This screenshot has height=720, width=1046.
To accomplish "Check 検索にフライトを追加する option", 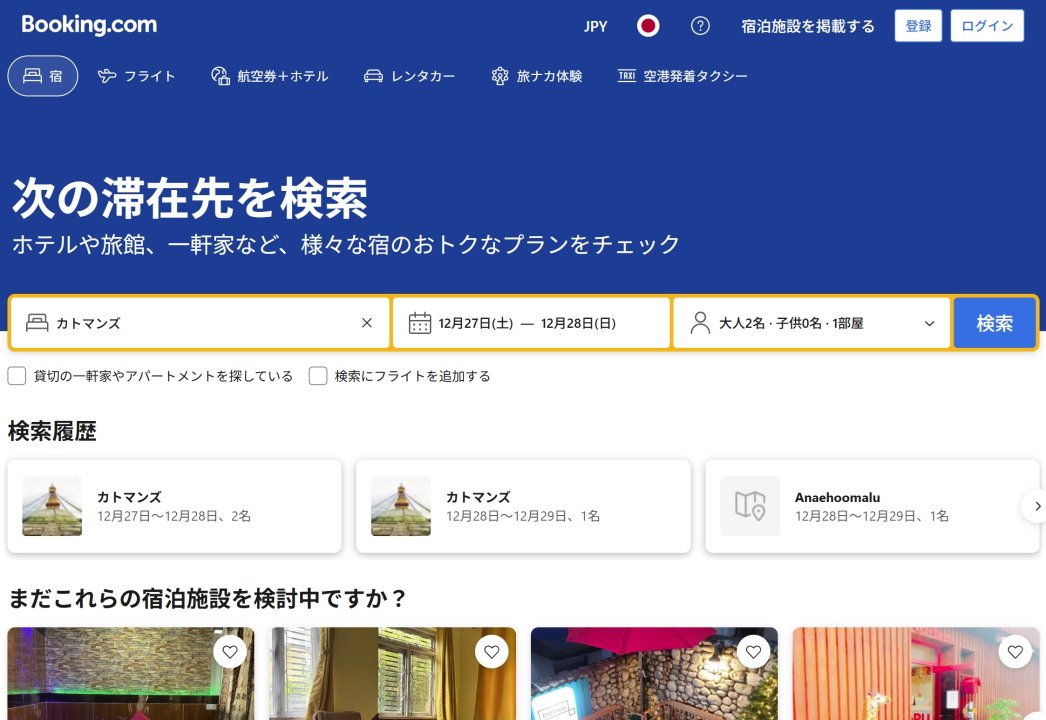I will click(x=318, y=376).
